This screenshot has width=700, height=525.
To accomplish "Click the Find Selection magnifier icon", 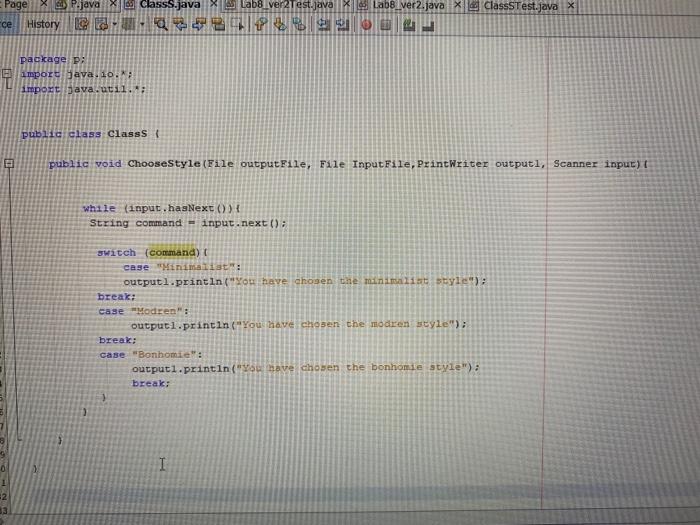I will tap(161, 24).
